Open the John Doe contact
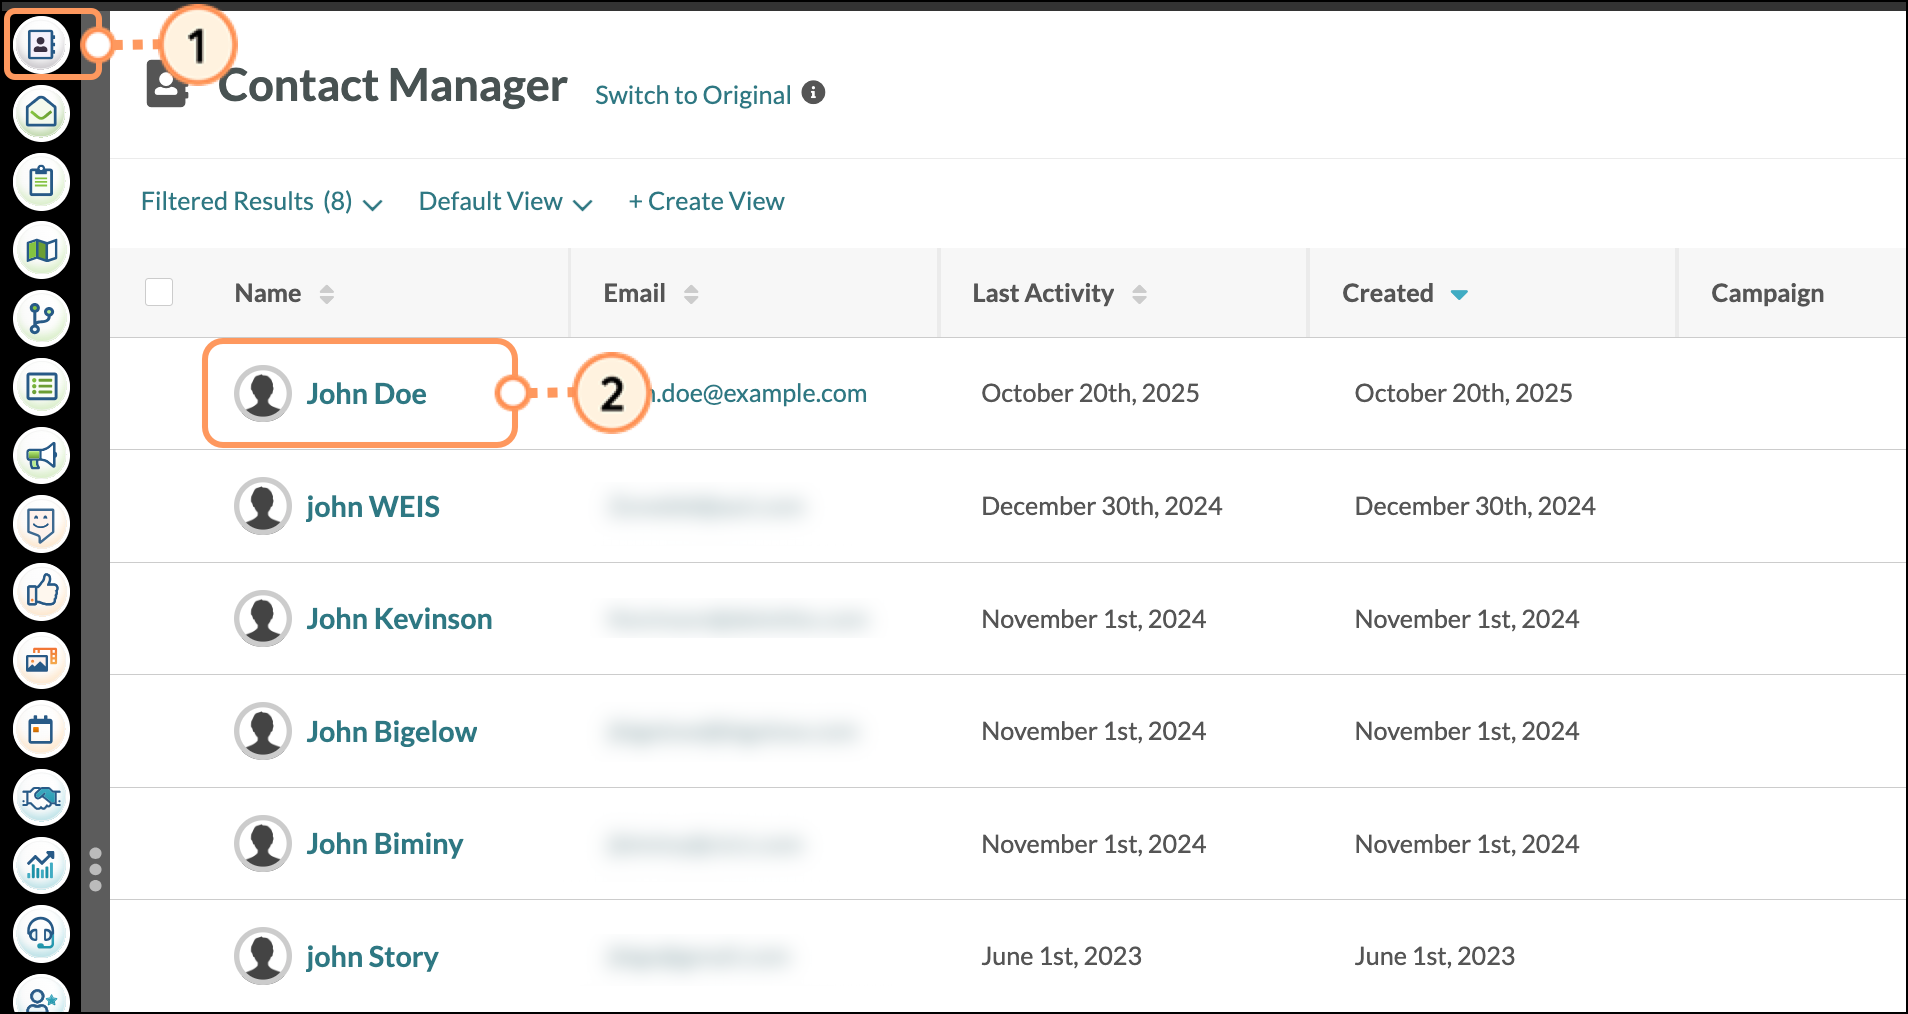This screenshot has height=1014, width=1908. coord(366,394)
